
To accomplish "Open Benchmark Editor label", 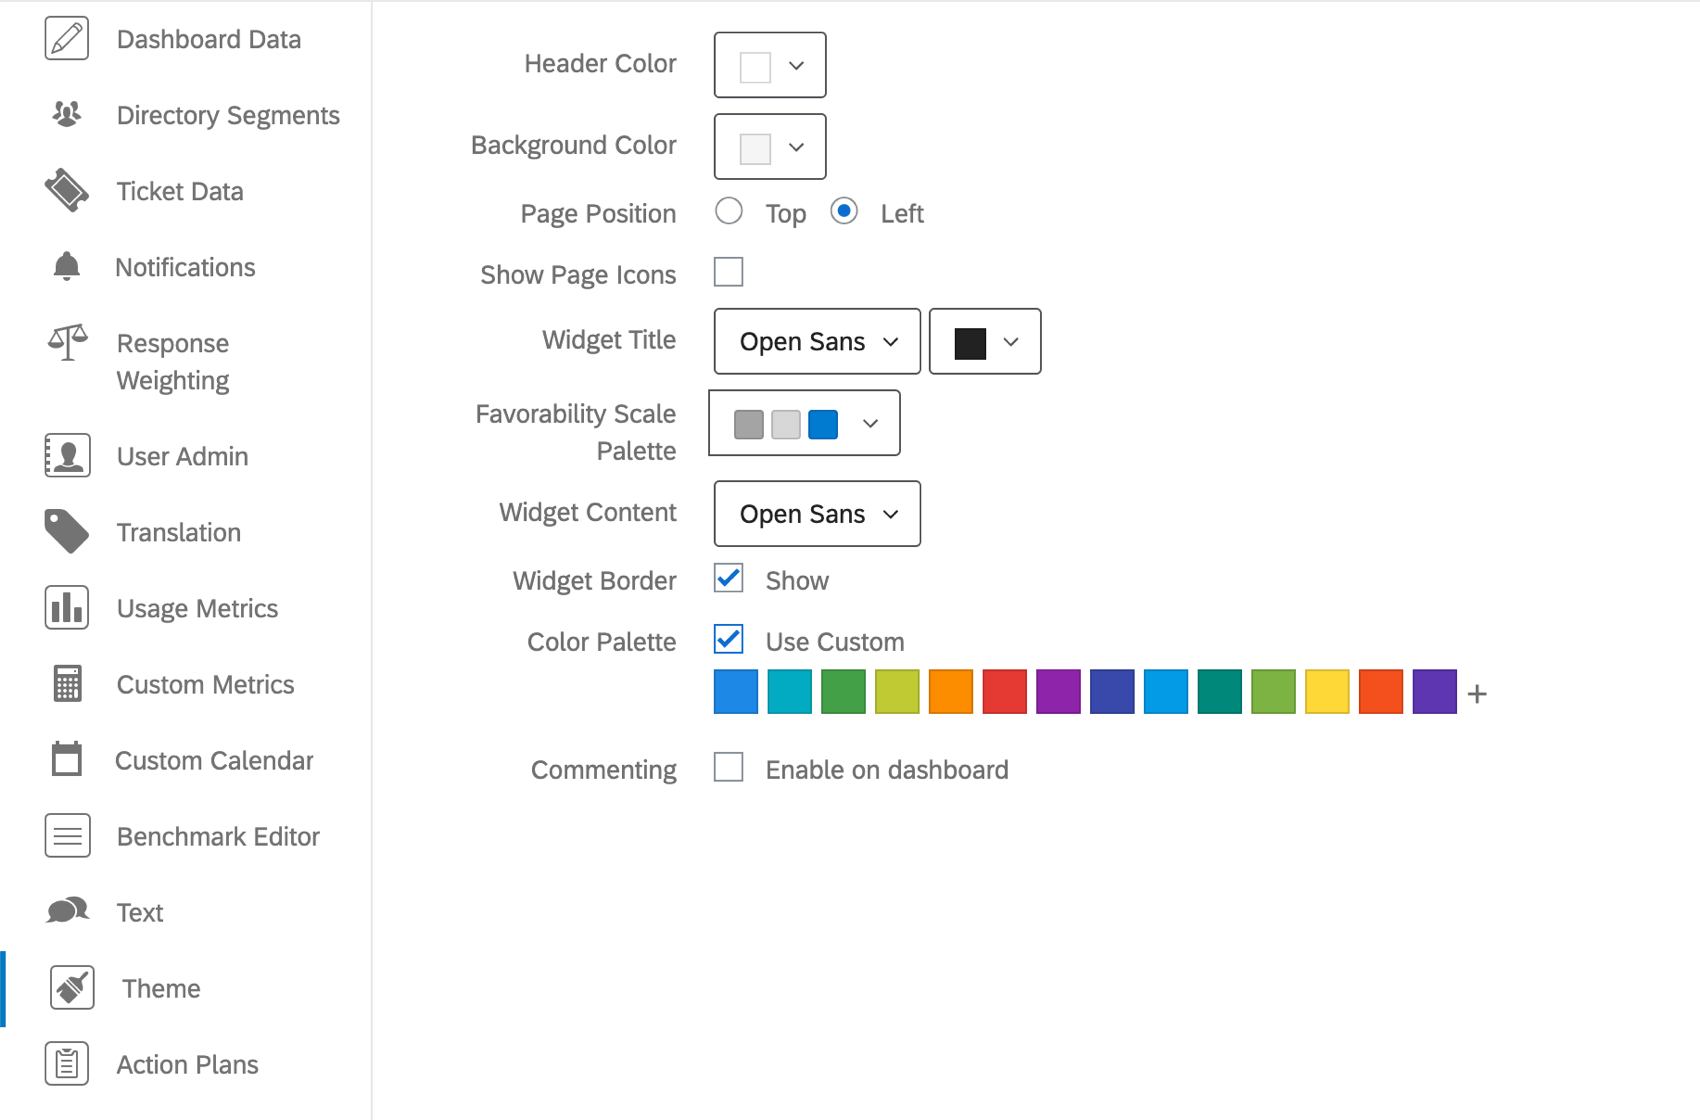I will [218, 836].
